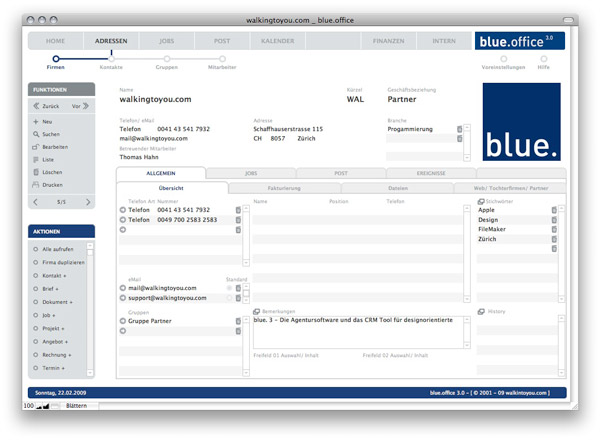Viewport: 600px width, 440px height.
Task: Go to Gruppen section
Action: coord(166,62)
